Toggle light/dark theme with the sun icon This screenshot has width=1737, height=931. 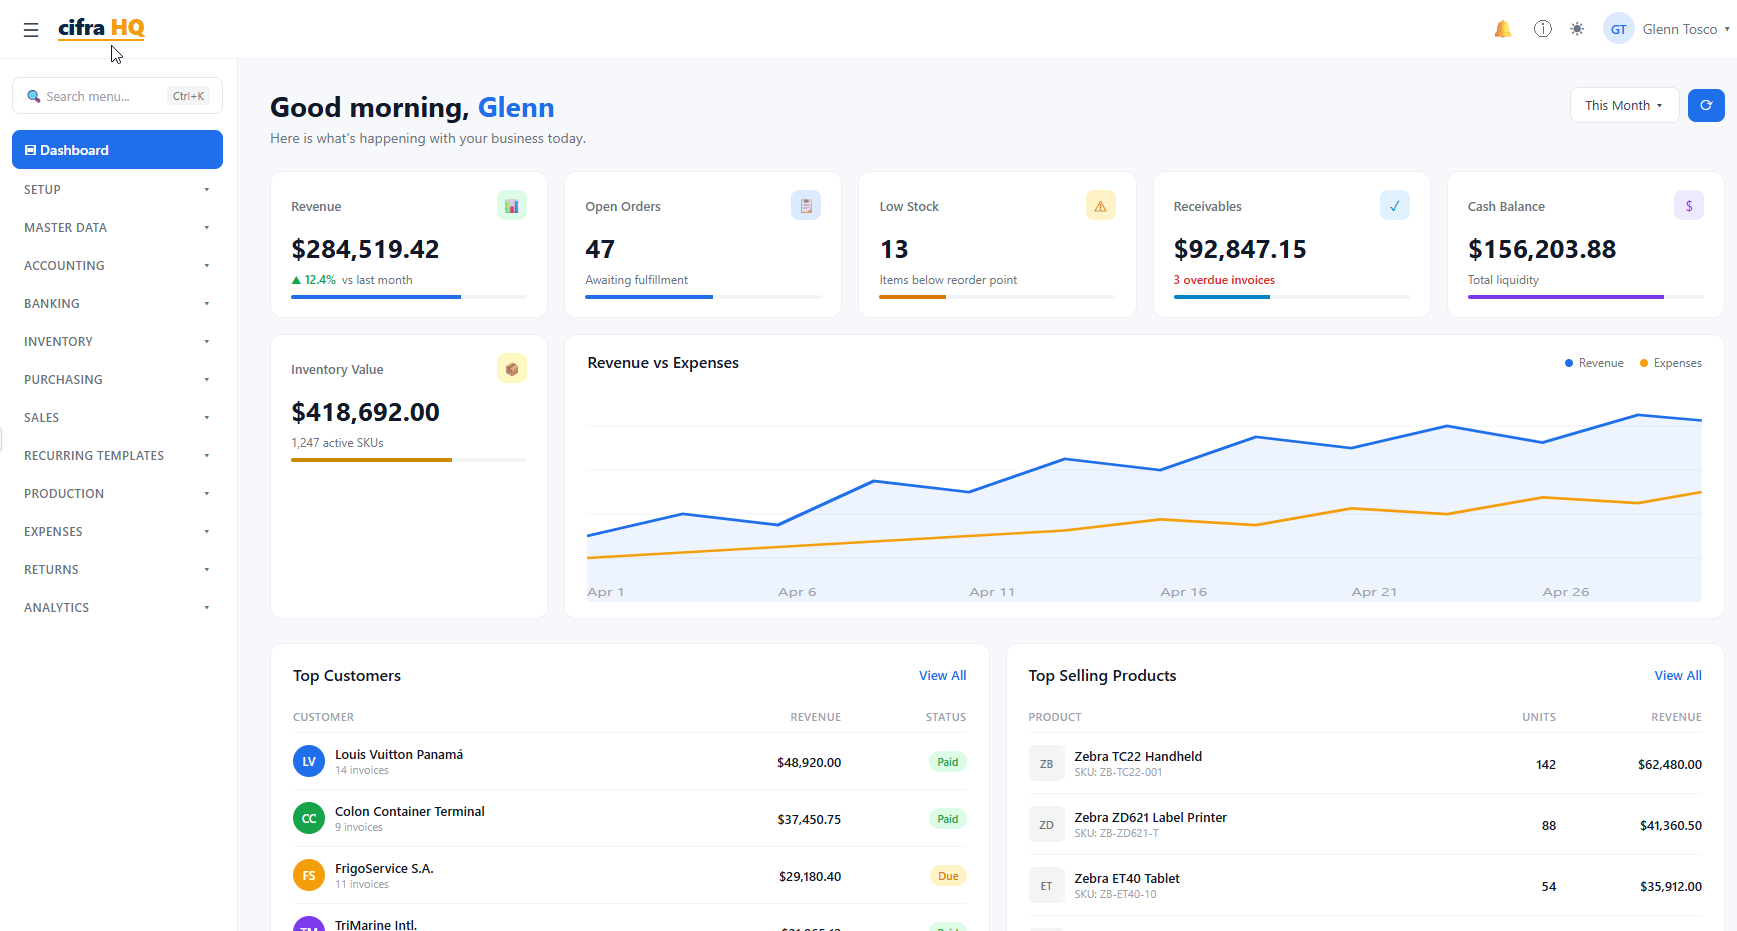click(x=1577, y=29)
